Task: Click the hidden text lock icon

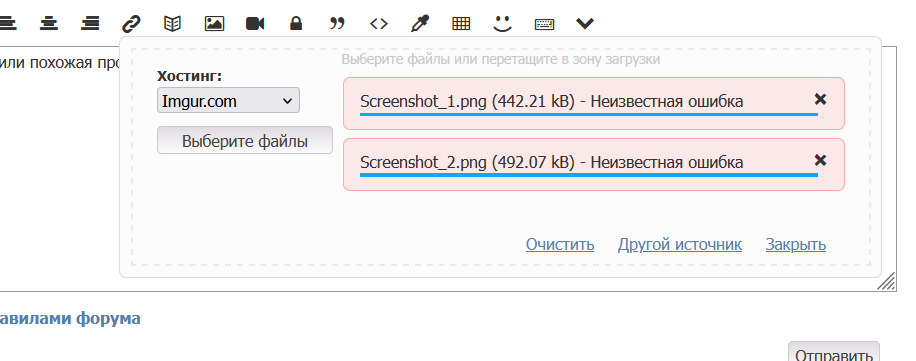Action: [296, 23]
